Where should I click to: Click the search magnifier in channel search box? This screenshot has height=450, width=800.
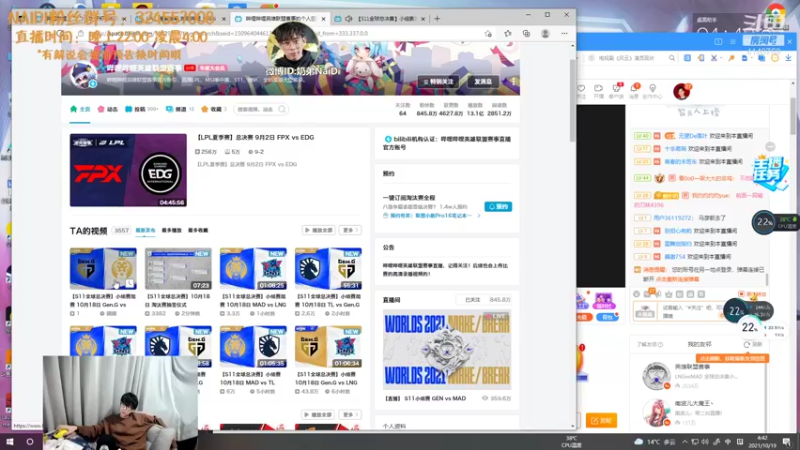tap(282, 109)
